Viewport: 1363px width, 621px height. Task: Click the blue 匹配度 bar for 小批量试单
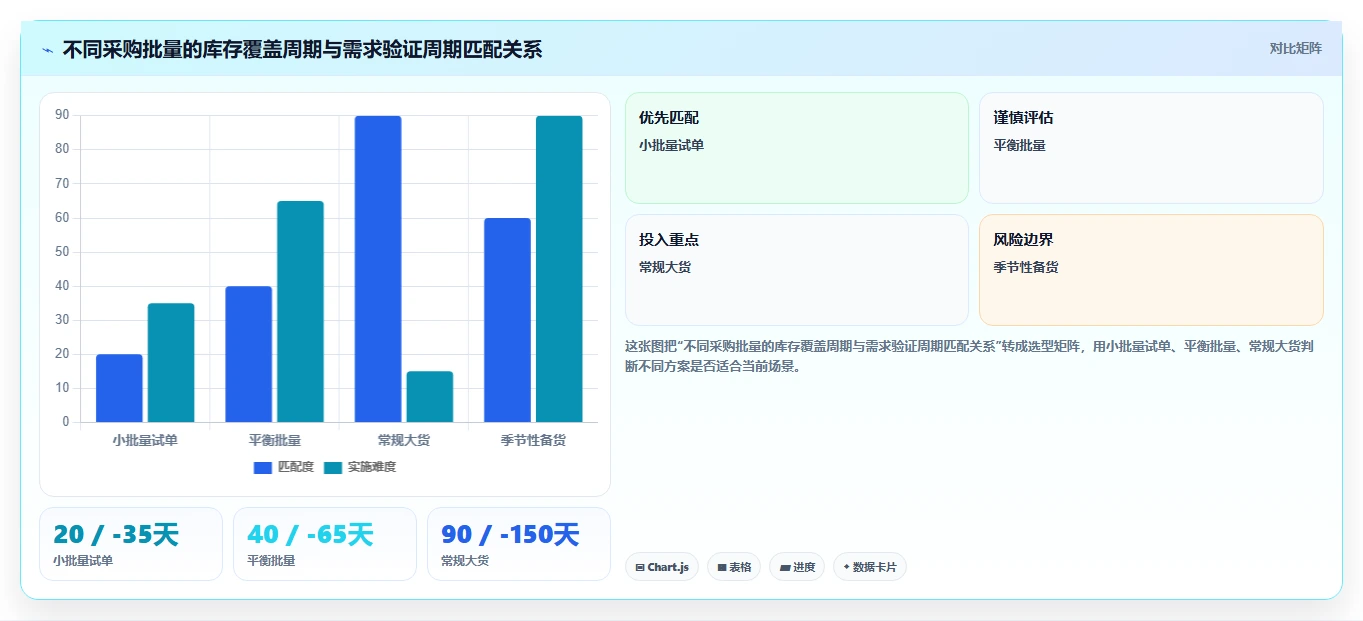[119, 388]
